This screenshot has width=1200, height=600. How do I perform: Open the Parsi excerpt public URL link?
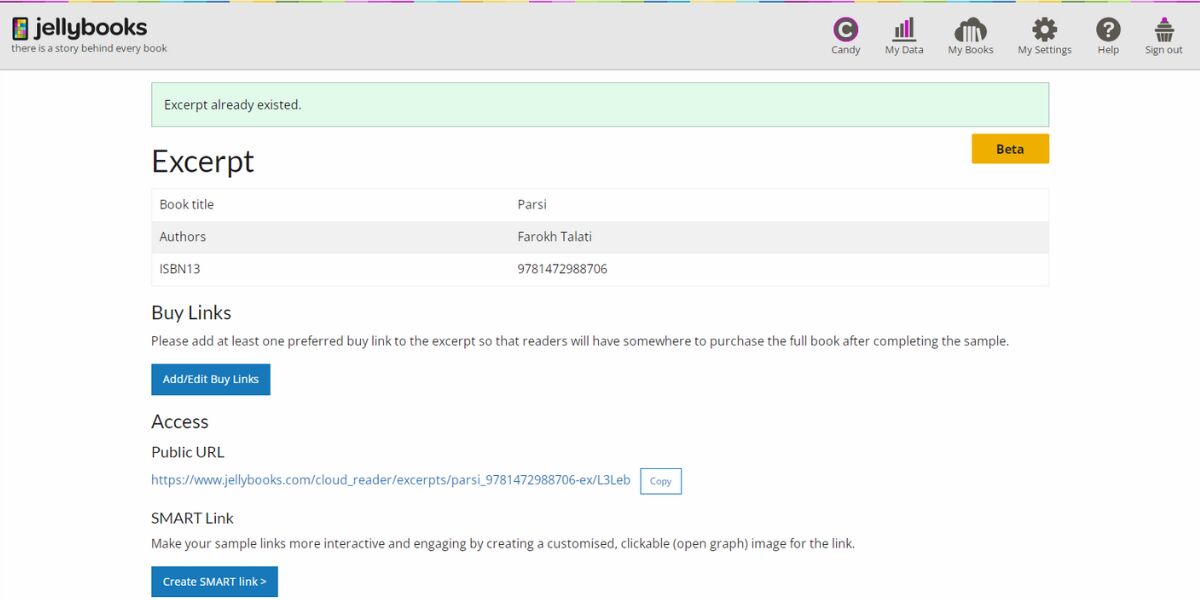pos(391,480)
